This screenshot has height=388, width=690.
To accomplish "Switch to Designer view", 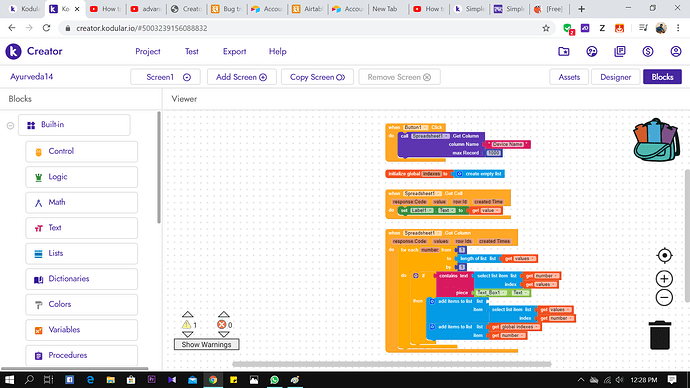I will (616, 77).
